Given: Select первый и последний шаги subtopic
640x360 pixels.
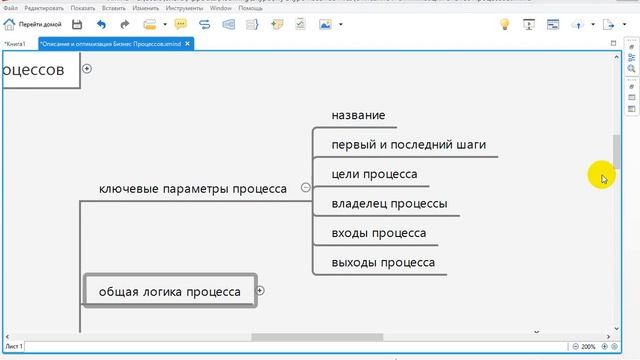Looking at the screenshot, I should [409, 144].
